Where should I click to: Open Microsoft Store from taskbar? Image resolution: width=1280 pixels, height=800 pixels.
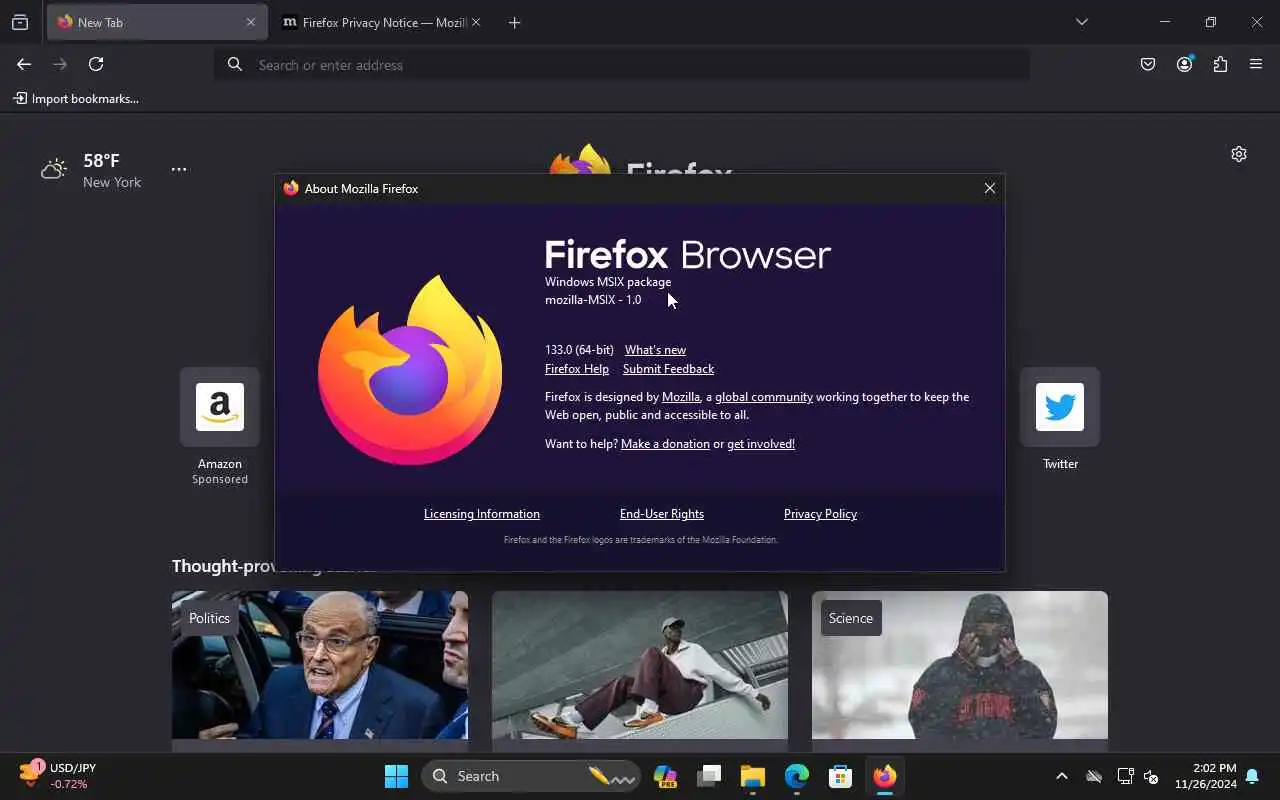click(x=841, y=776)
